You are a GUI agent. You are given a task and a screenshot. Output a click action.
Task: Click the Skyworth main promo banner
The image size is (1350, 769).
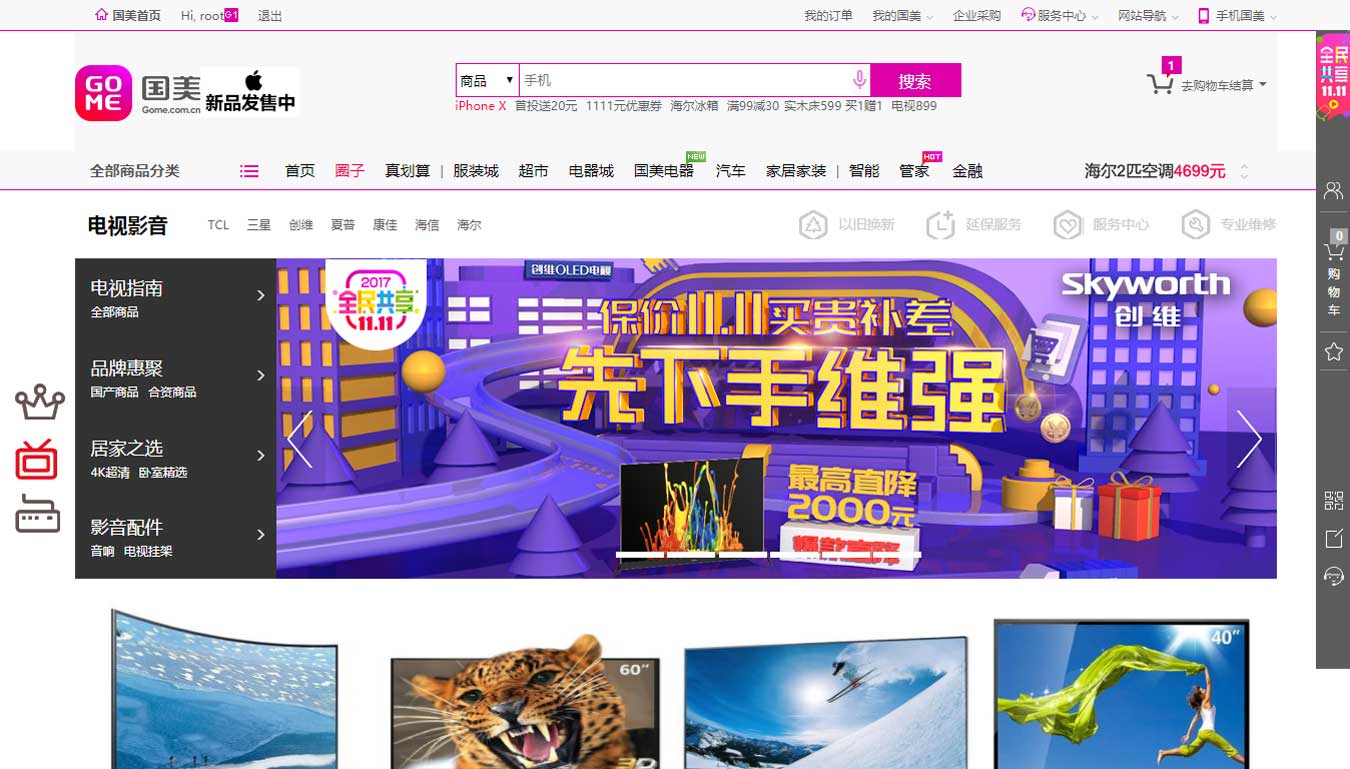tap(776, 418)
